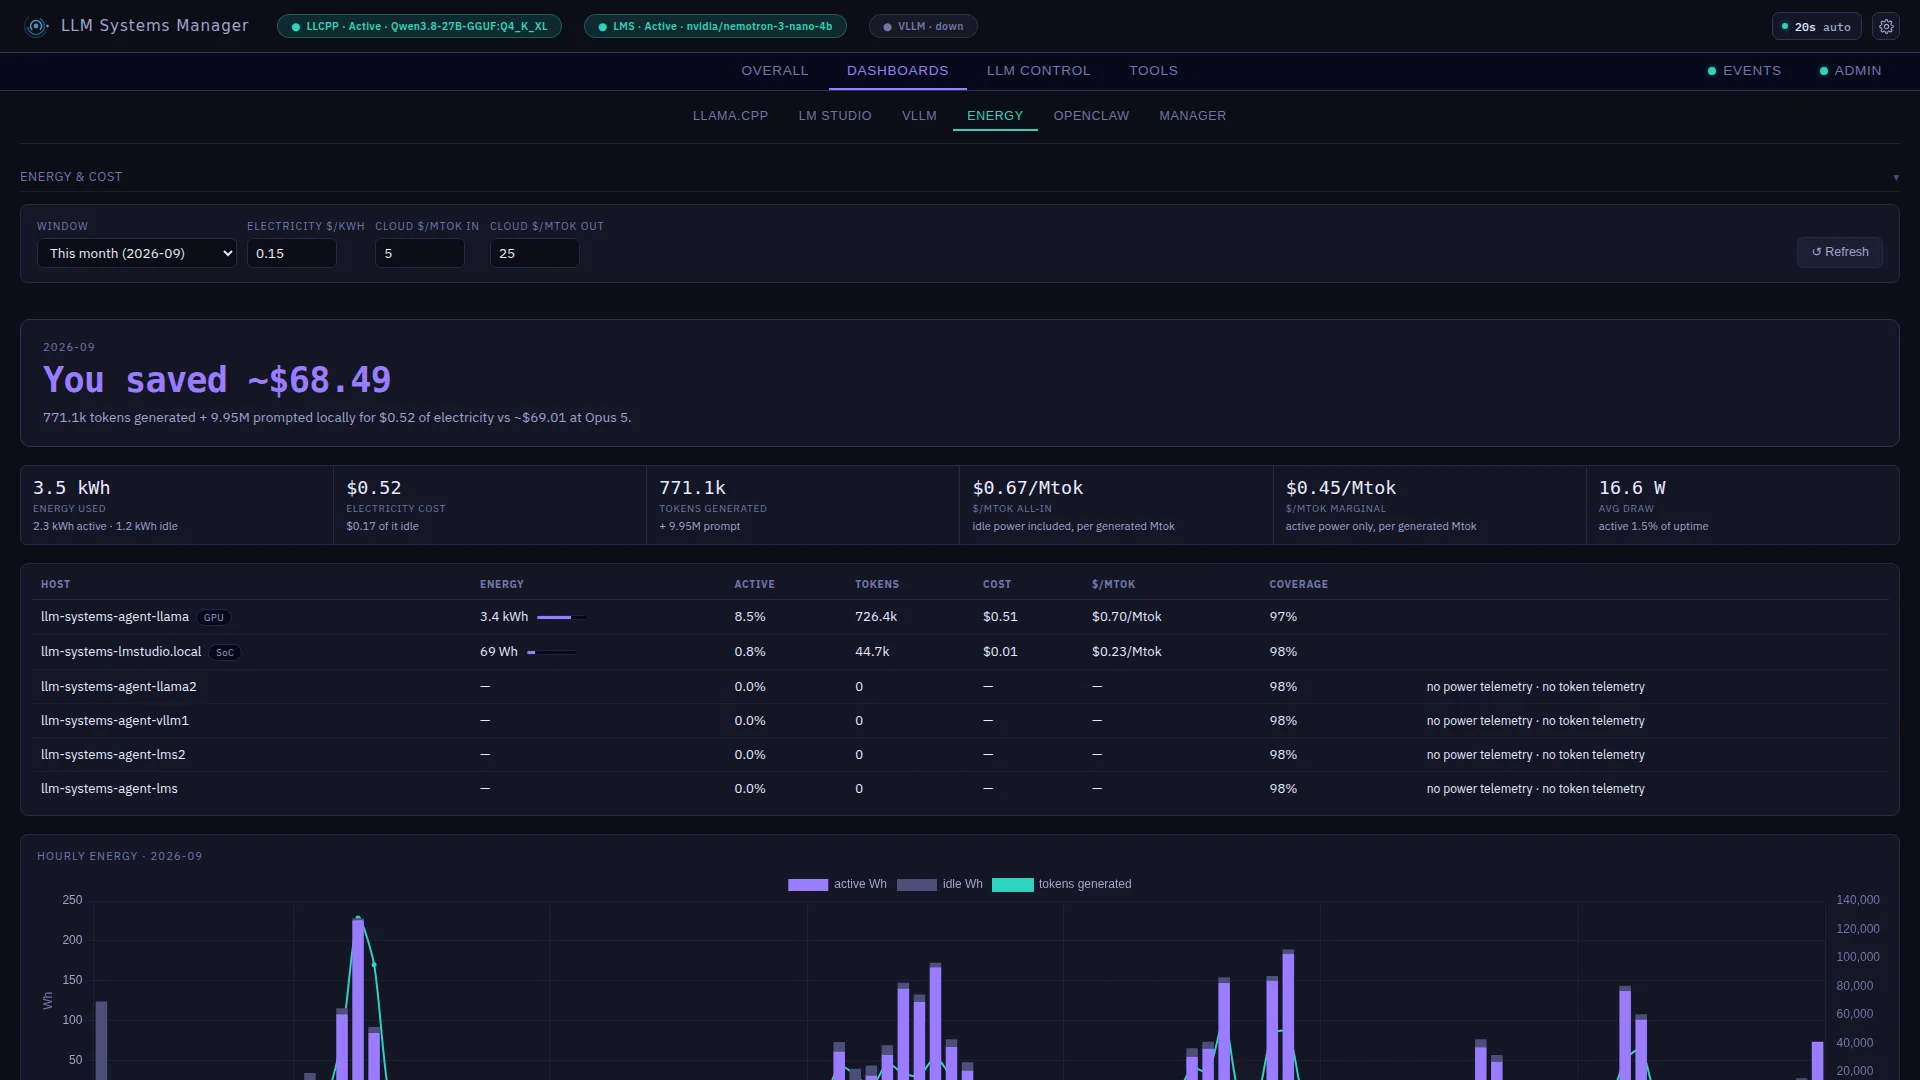Viewport: 1920px width, 1080px height.
Task: Click the You saved ~$68.49 headline
Action: point(217,380)
